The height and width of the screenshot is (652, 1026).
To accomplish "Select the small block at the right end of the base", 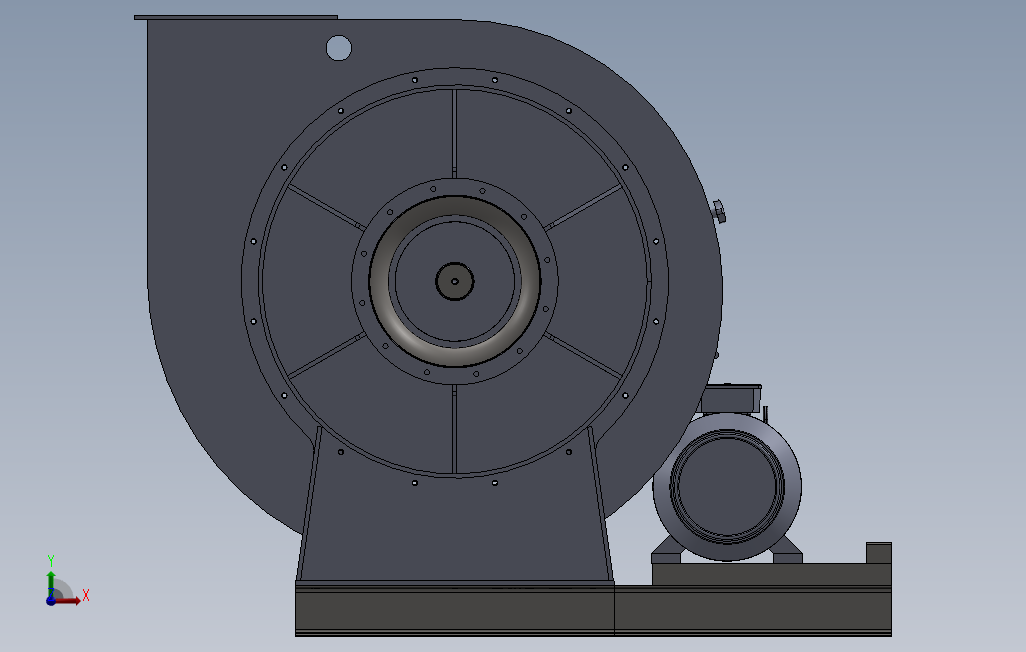I will (x=879, y=553).
